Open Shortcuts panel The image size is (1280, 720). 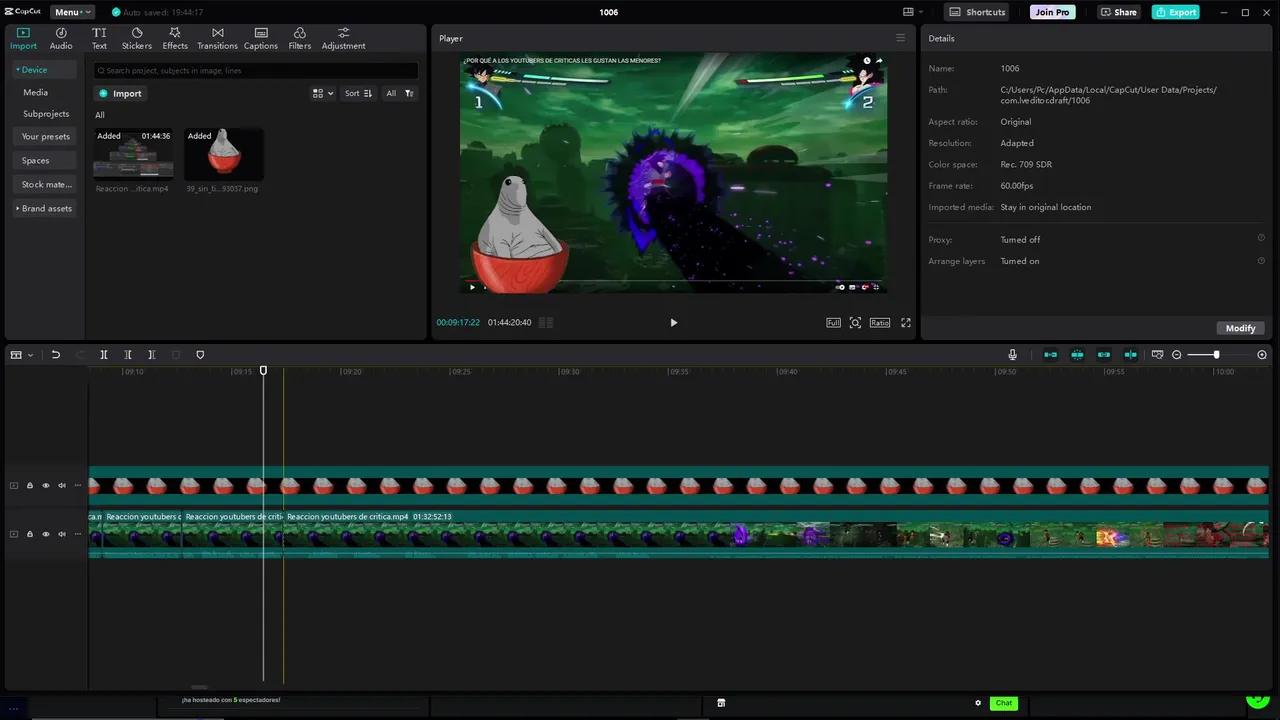(976, 12)
